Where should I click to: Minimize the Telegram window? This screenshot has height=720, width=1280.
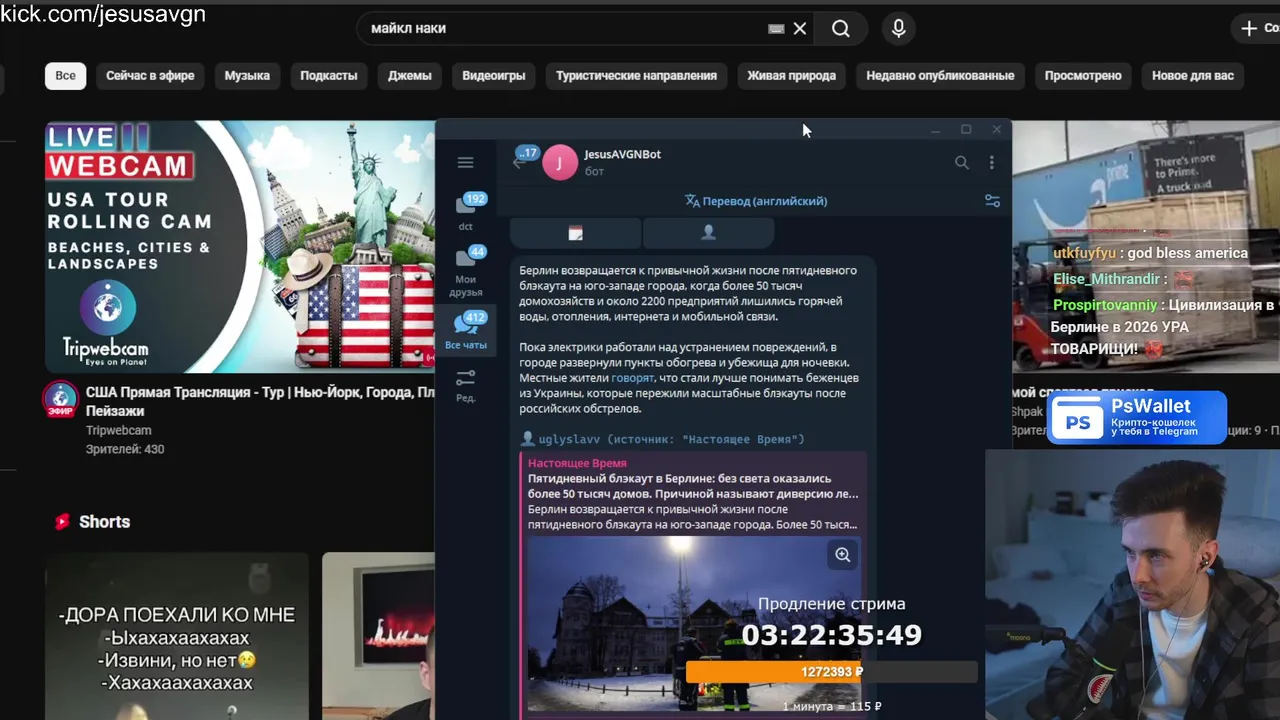coord(935,130)
